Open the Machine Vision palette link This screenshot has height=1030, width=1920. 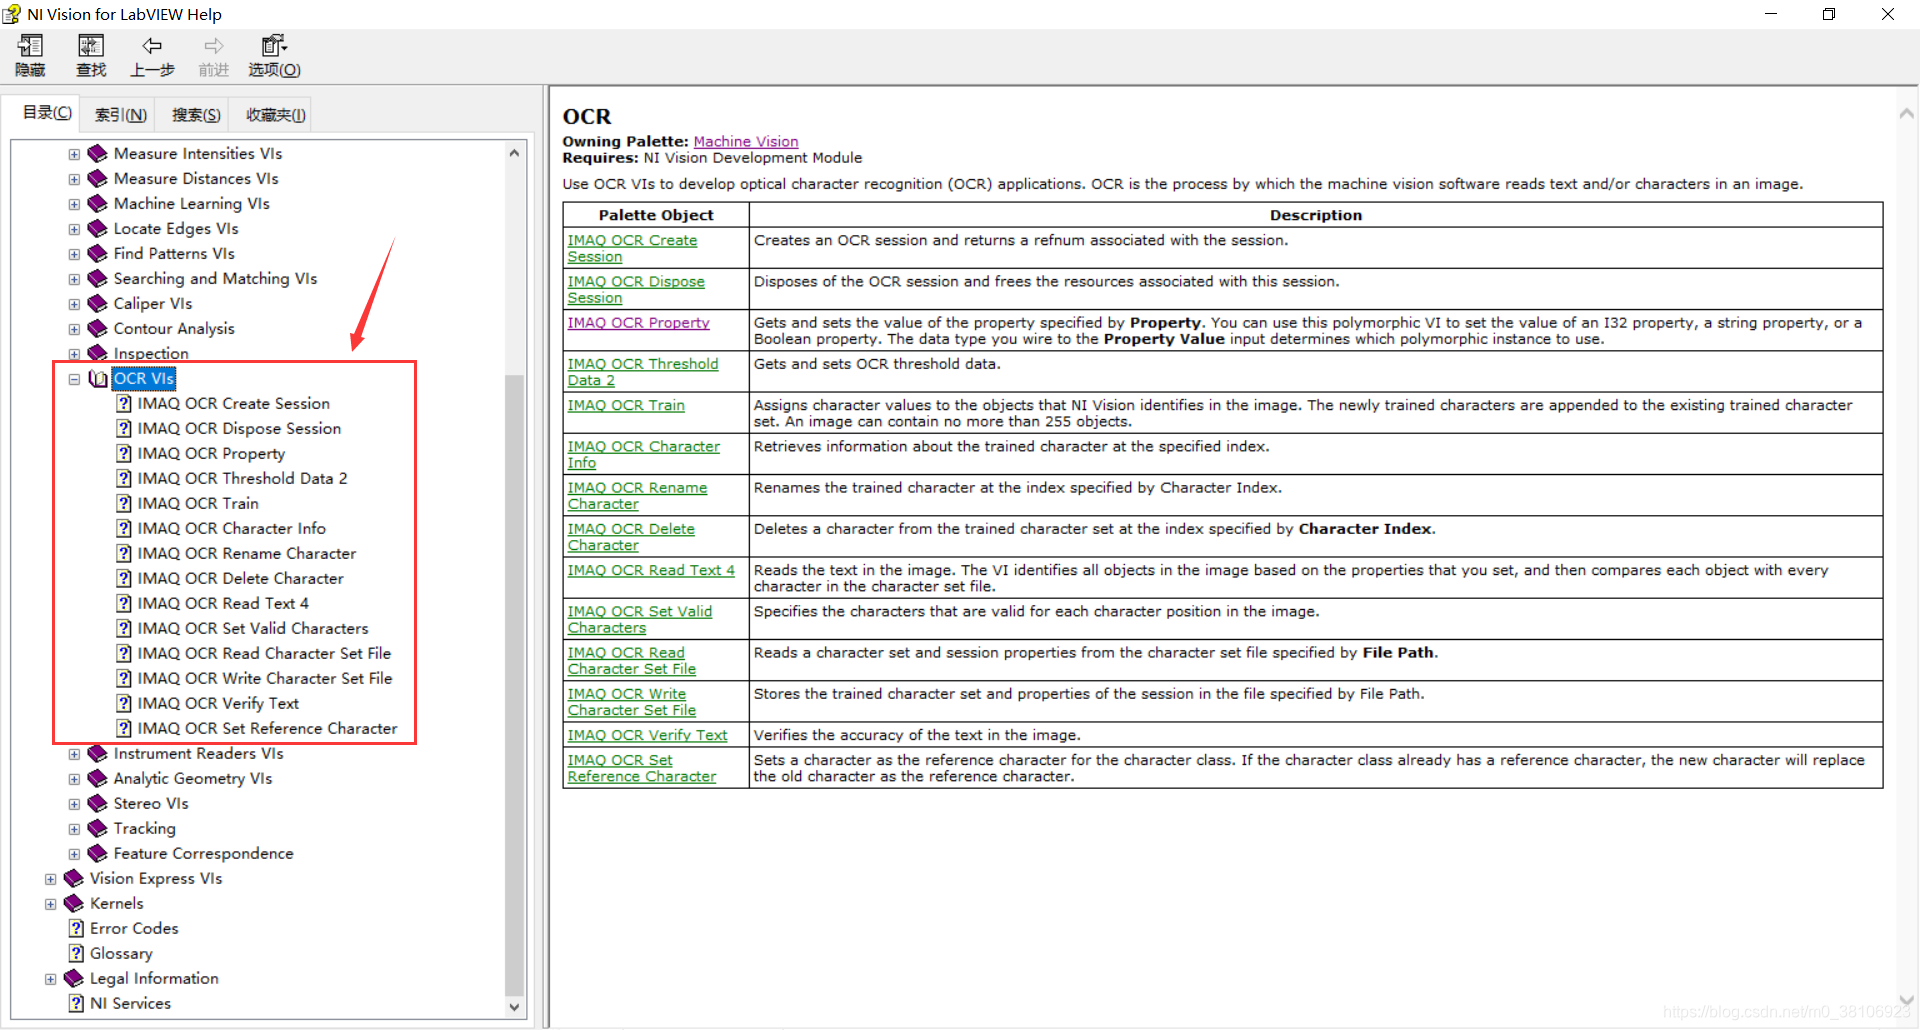[x=746, y=142]
